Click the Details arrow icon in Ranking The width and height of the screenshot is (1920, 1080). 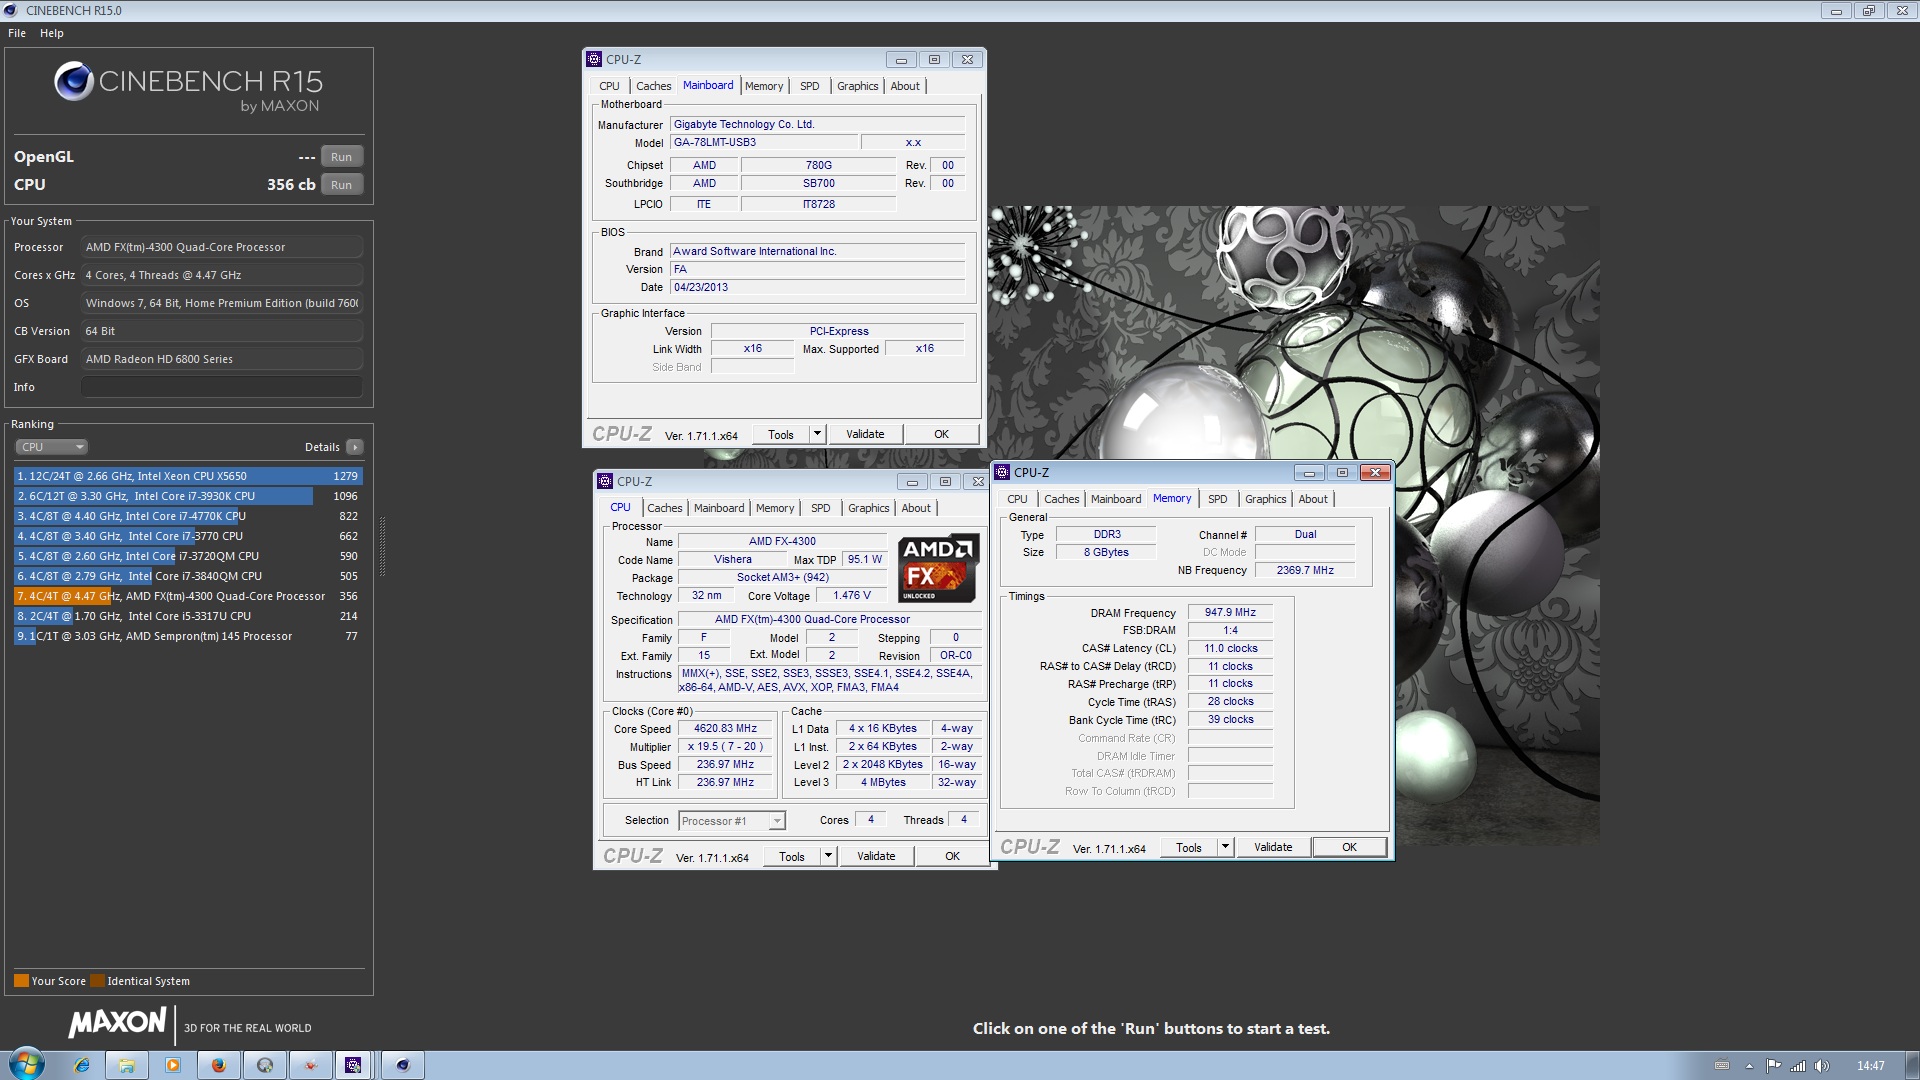(355, 447)
